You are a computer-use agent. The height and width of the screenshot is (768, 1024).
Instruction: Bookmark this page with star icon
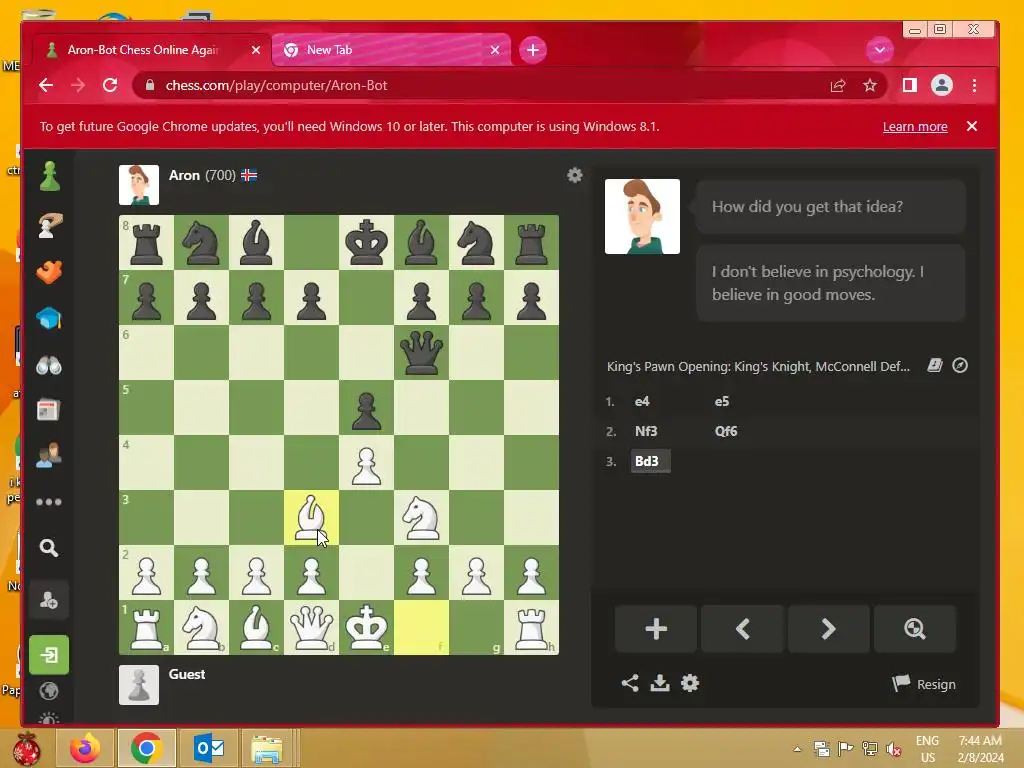tap(870, 85)
